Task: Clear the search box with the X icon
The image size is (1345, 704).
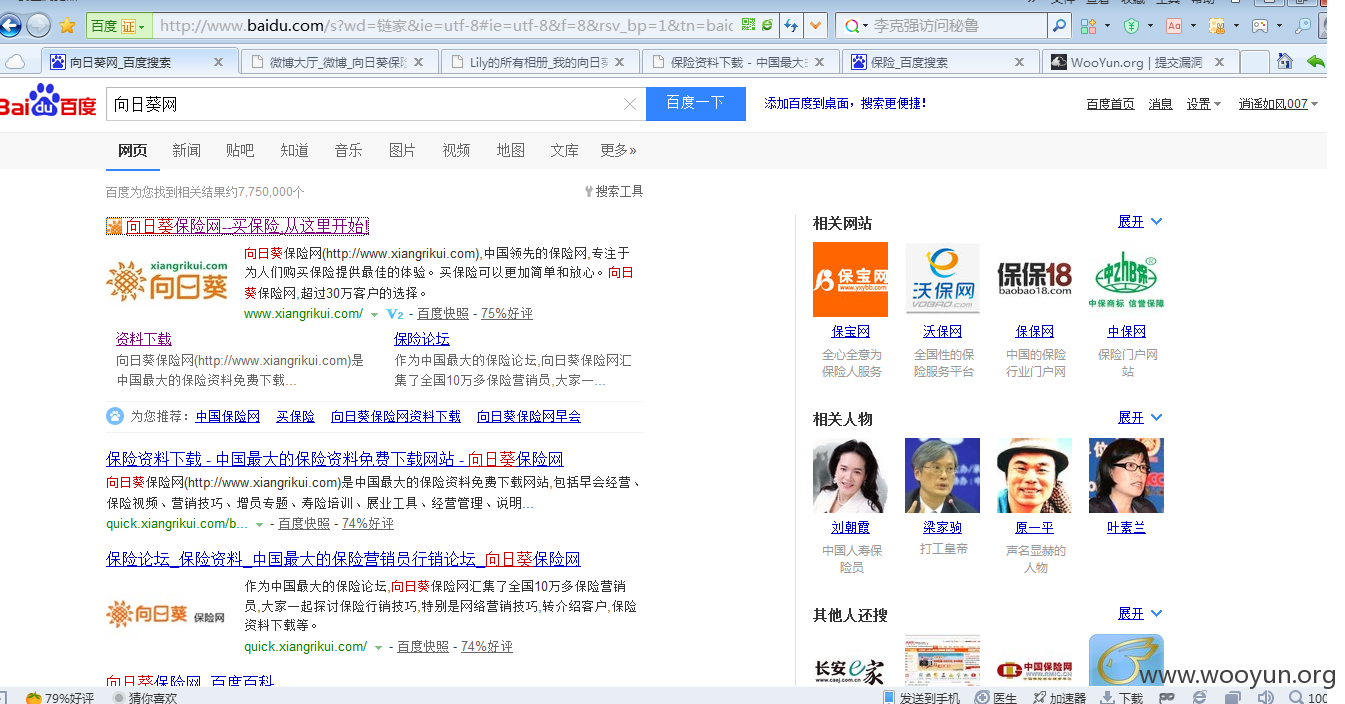Action: (x=630, y=104)
